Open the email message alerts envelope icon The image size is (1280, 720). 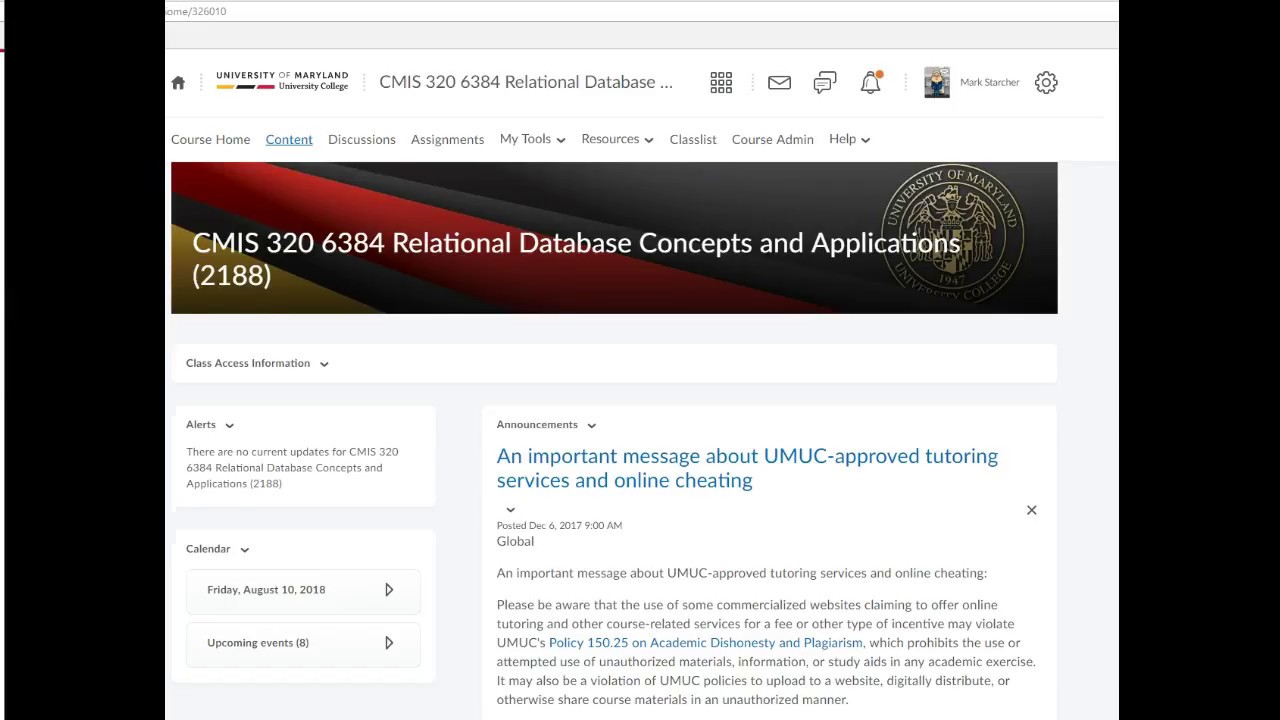point(779,83)
